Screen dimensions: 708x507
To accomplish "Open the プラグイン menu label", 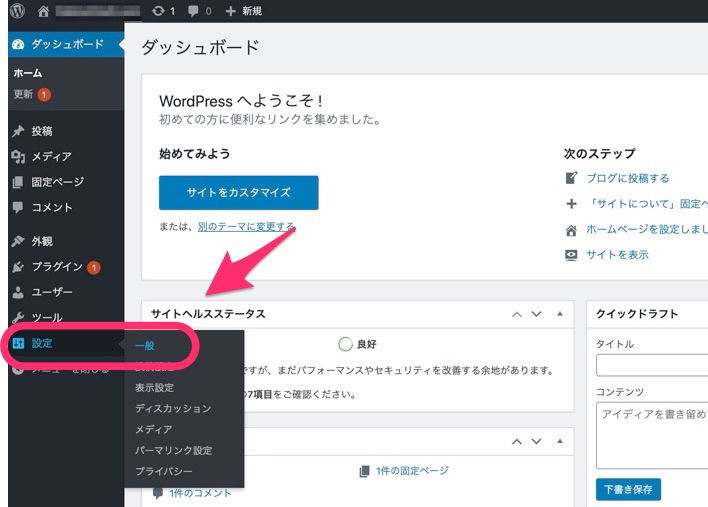I will pyautogui.click(x=57, y=266).
